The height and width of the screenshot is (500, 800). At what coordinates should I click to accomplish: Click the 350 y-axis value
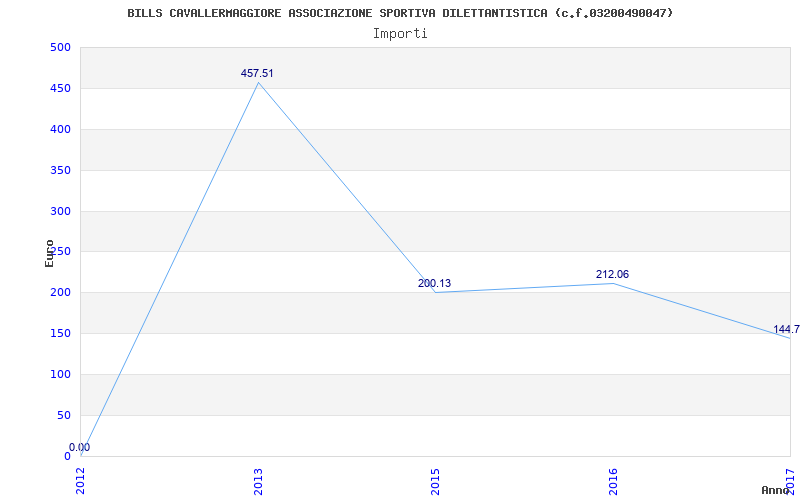coord(60,170)
